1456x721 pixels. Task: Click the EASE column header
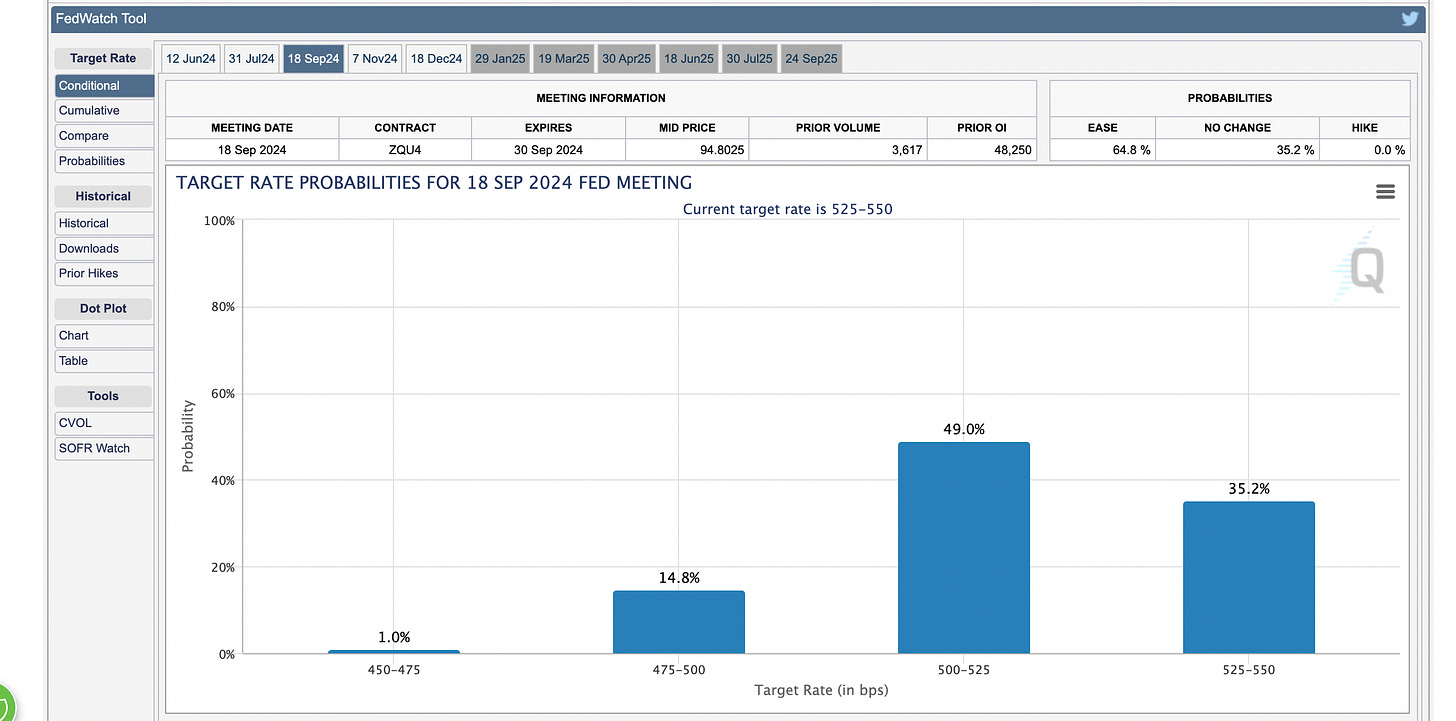pyautogui.click(x=1103, y=128)
